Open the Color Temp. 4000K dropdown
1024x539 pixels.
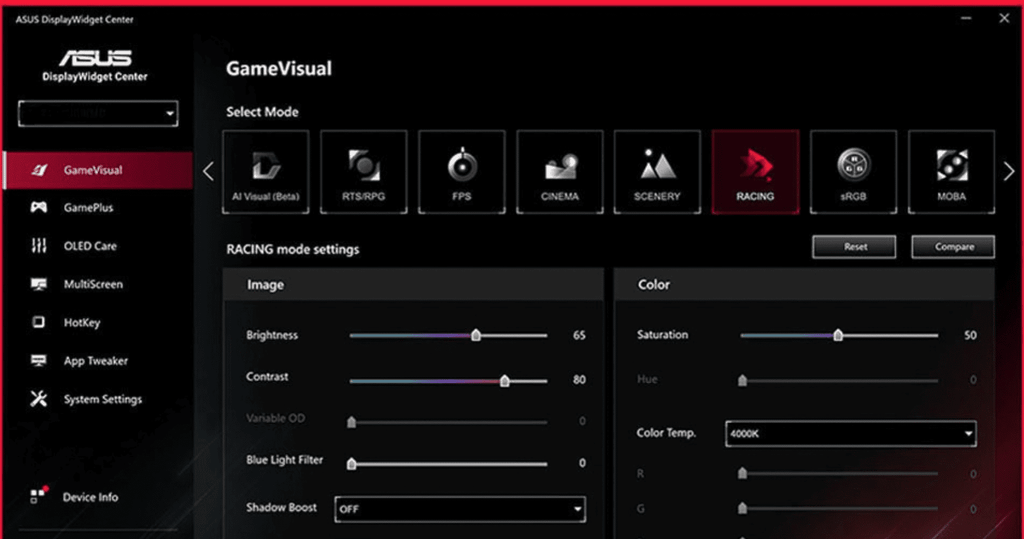tap(851, 433)
